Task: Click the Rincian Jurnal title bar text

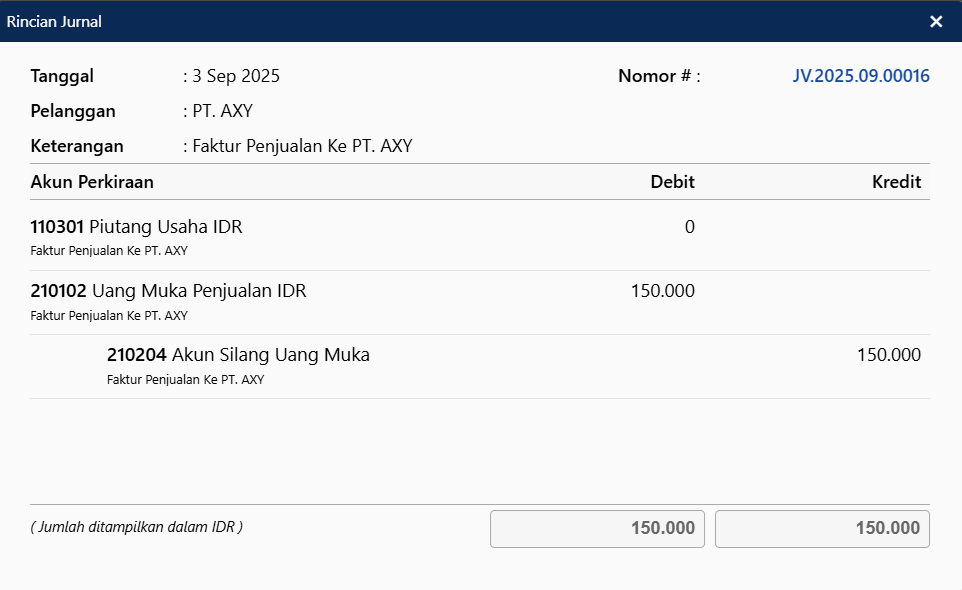Action: click(54, 22)
